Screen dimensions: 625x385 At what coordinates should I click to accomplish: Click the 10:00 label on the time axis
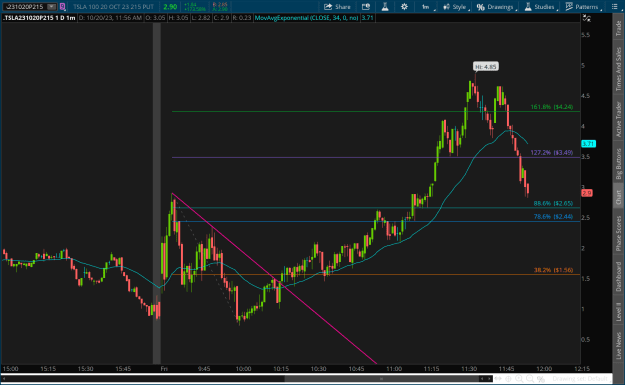pyautogui.click(x=243, y=369)
